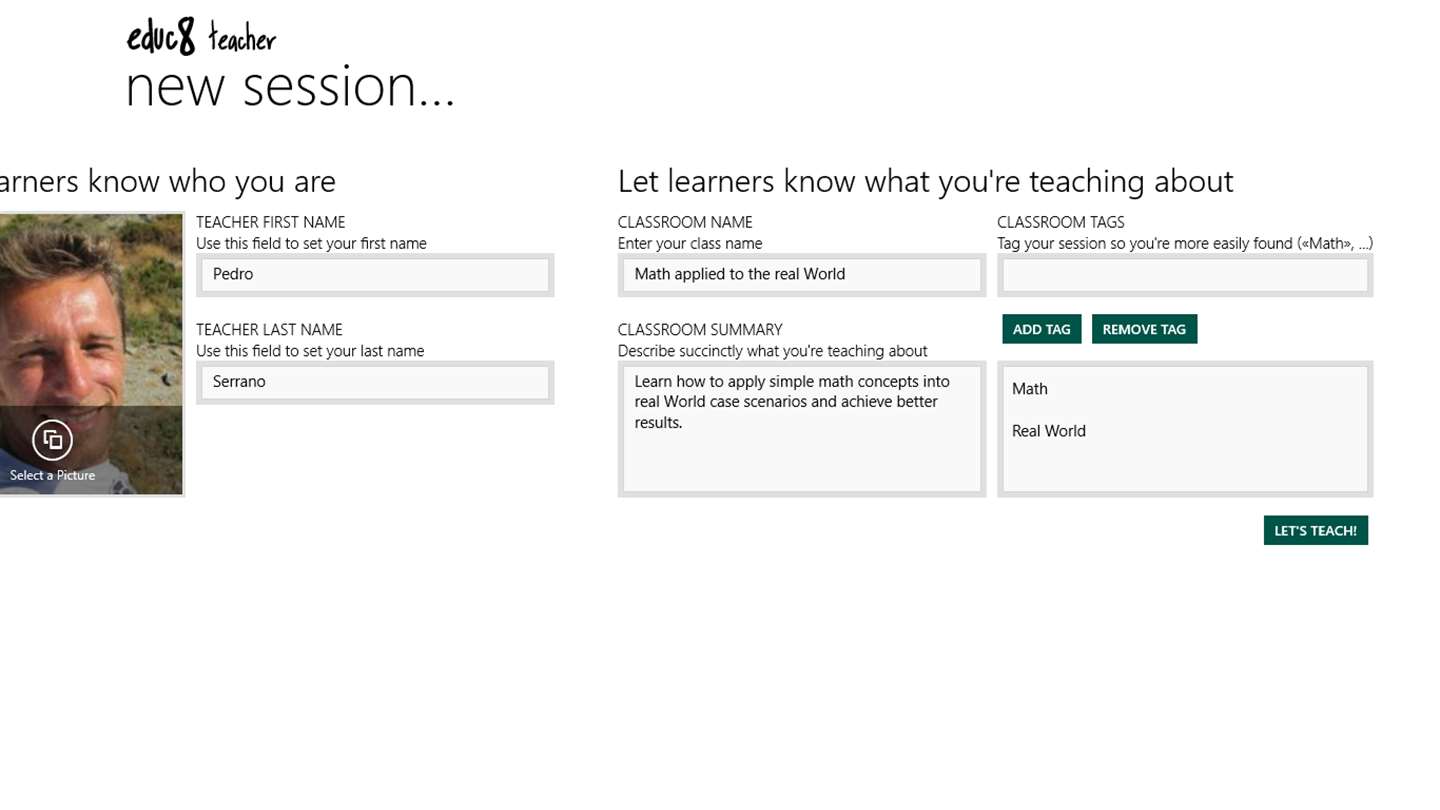Focus the first name field containing Pedro
1440x810 pixels.
[x=375, y=275]
